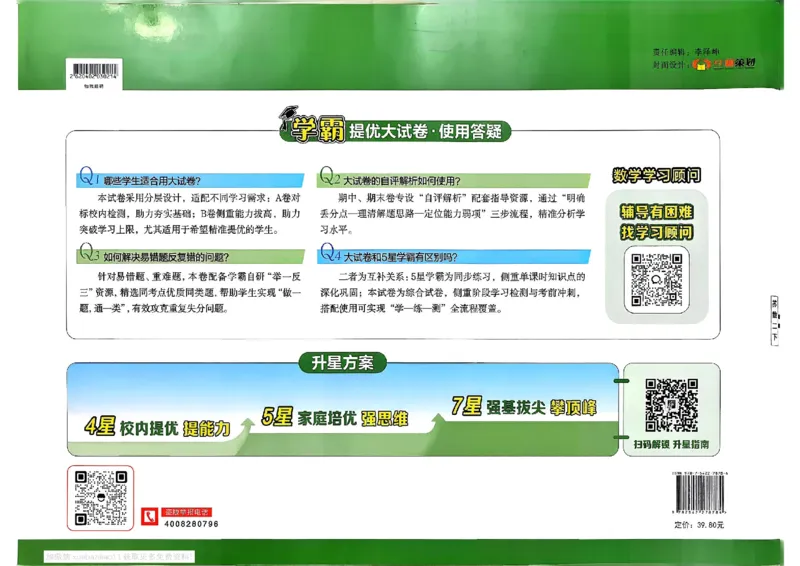The width and height of the screenshot is (800, 566).
Task: Select the large Q4 letter marker
Action: click(x=330, y=252)
